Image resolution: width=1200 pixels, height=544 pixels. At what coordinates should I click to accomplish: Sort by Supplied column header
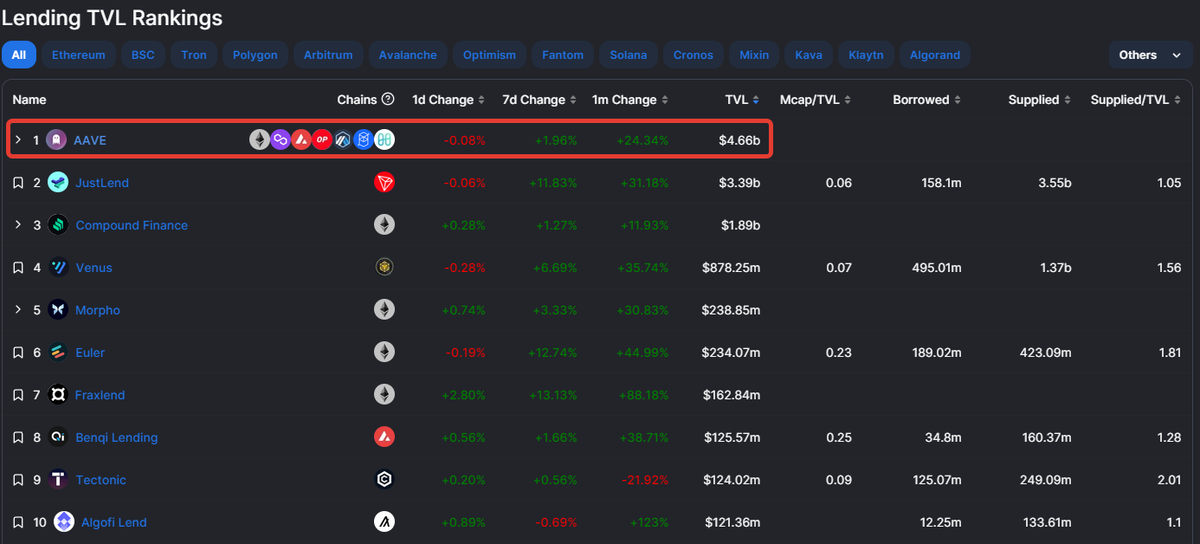[x=1039, y=100]
